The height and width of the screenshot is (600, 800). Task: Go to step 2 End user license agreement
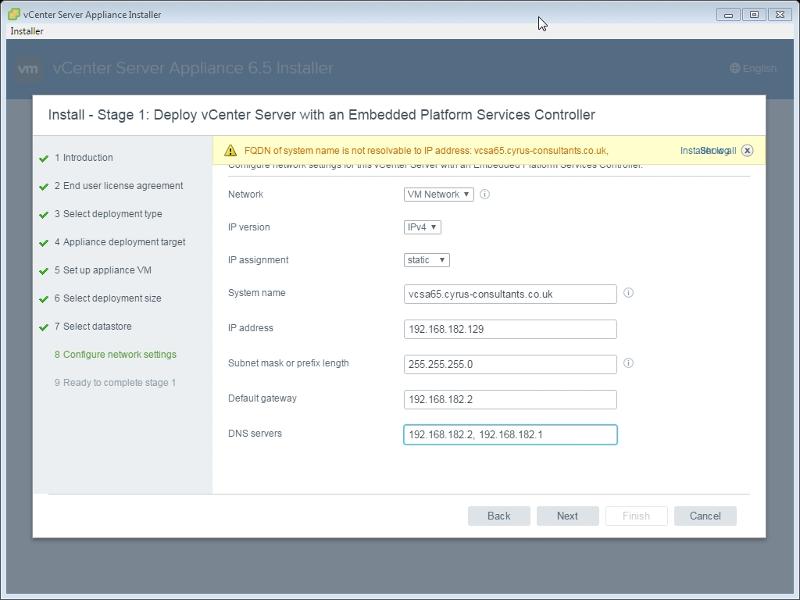pos(118,186)
